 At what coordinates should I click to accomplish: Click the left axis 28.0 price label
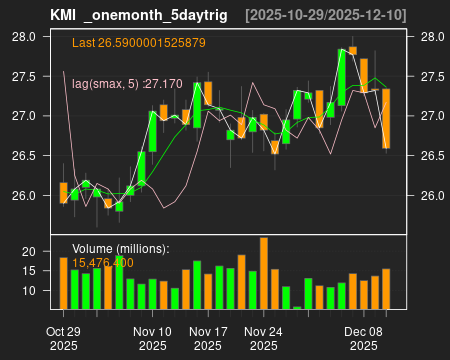tap(24, 37)
